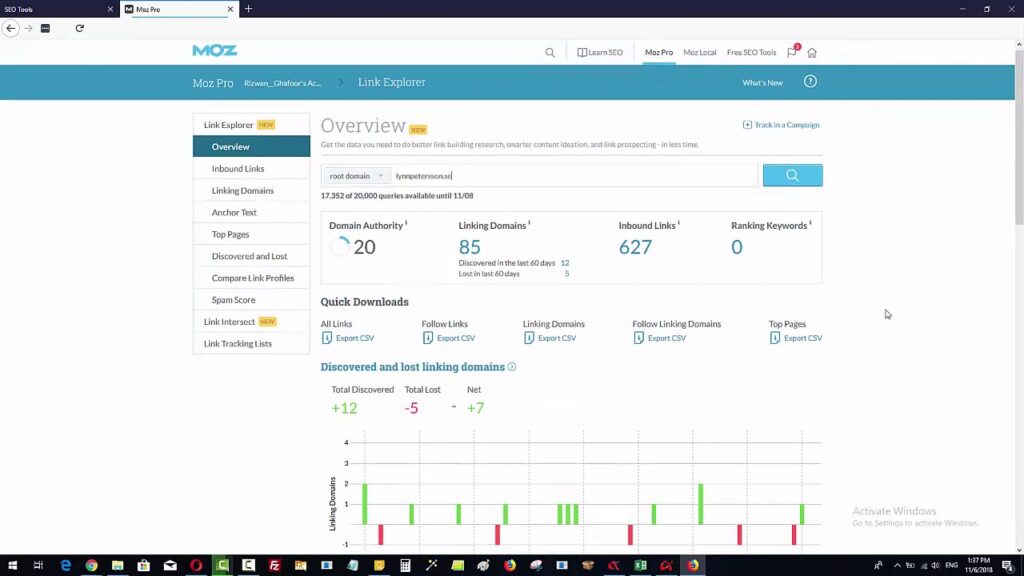Export CSV for Top Pages

tap(795, 338)
